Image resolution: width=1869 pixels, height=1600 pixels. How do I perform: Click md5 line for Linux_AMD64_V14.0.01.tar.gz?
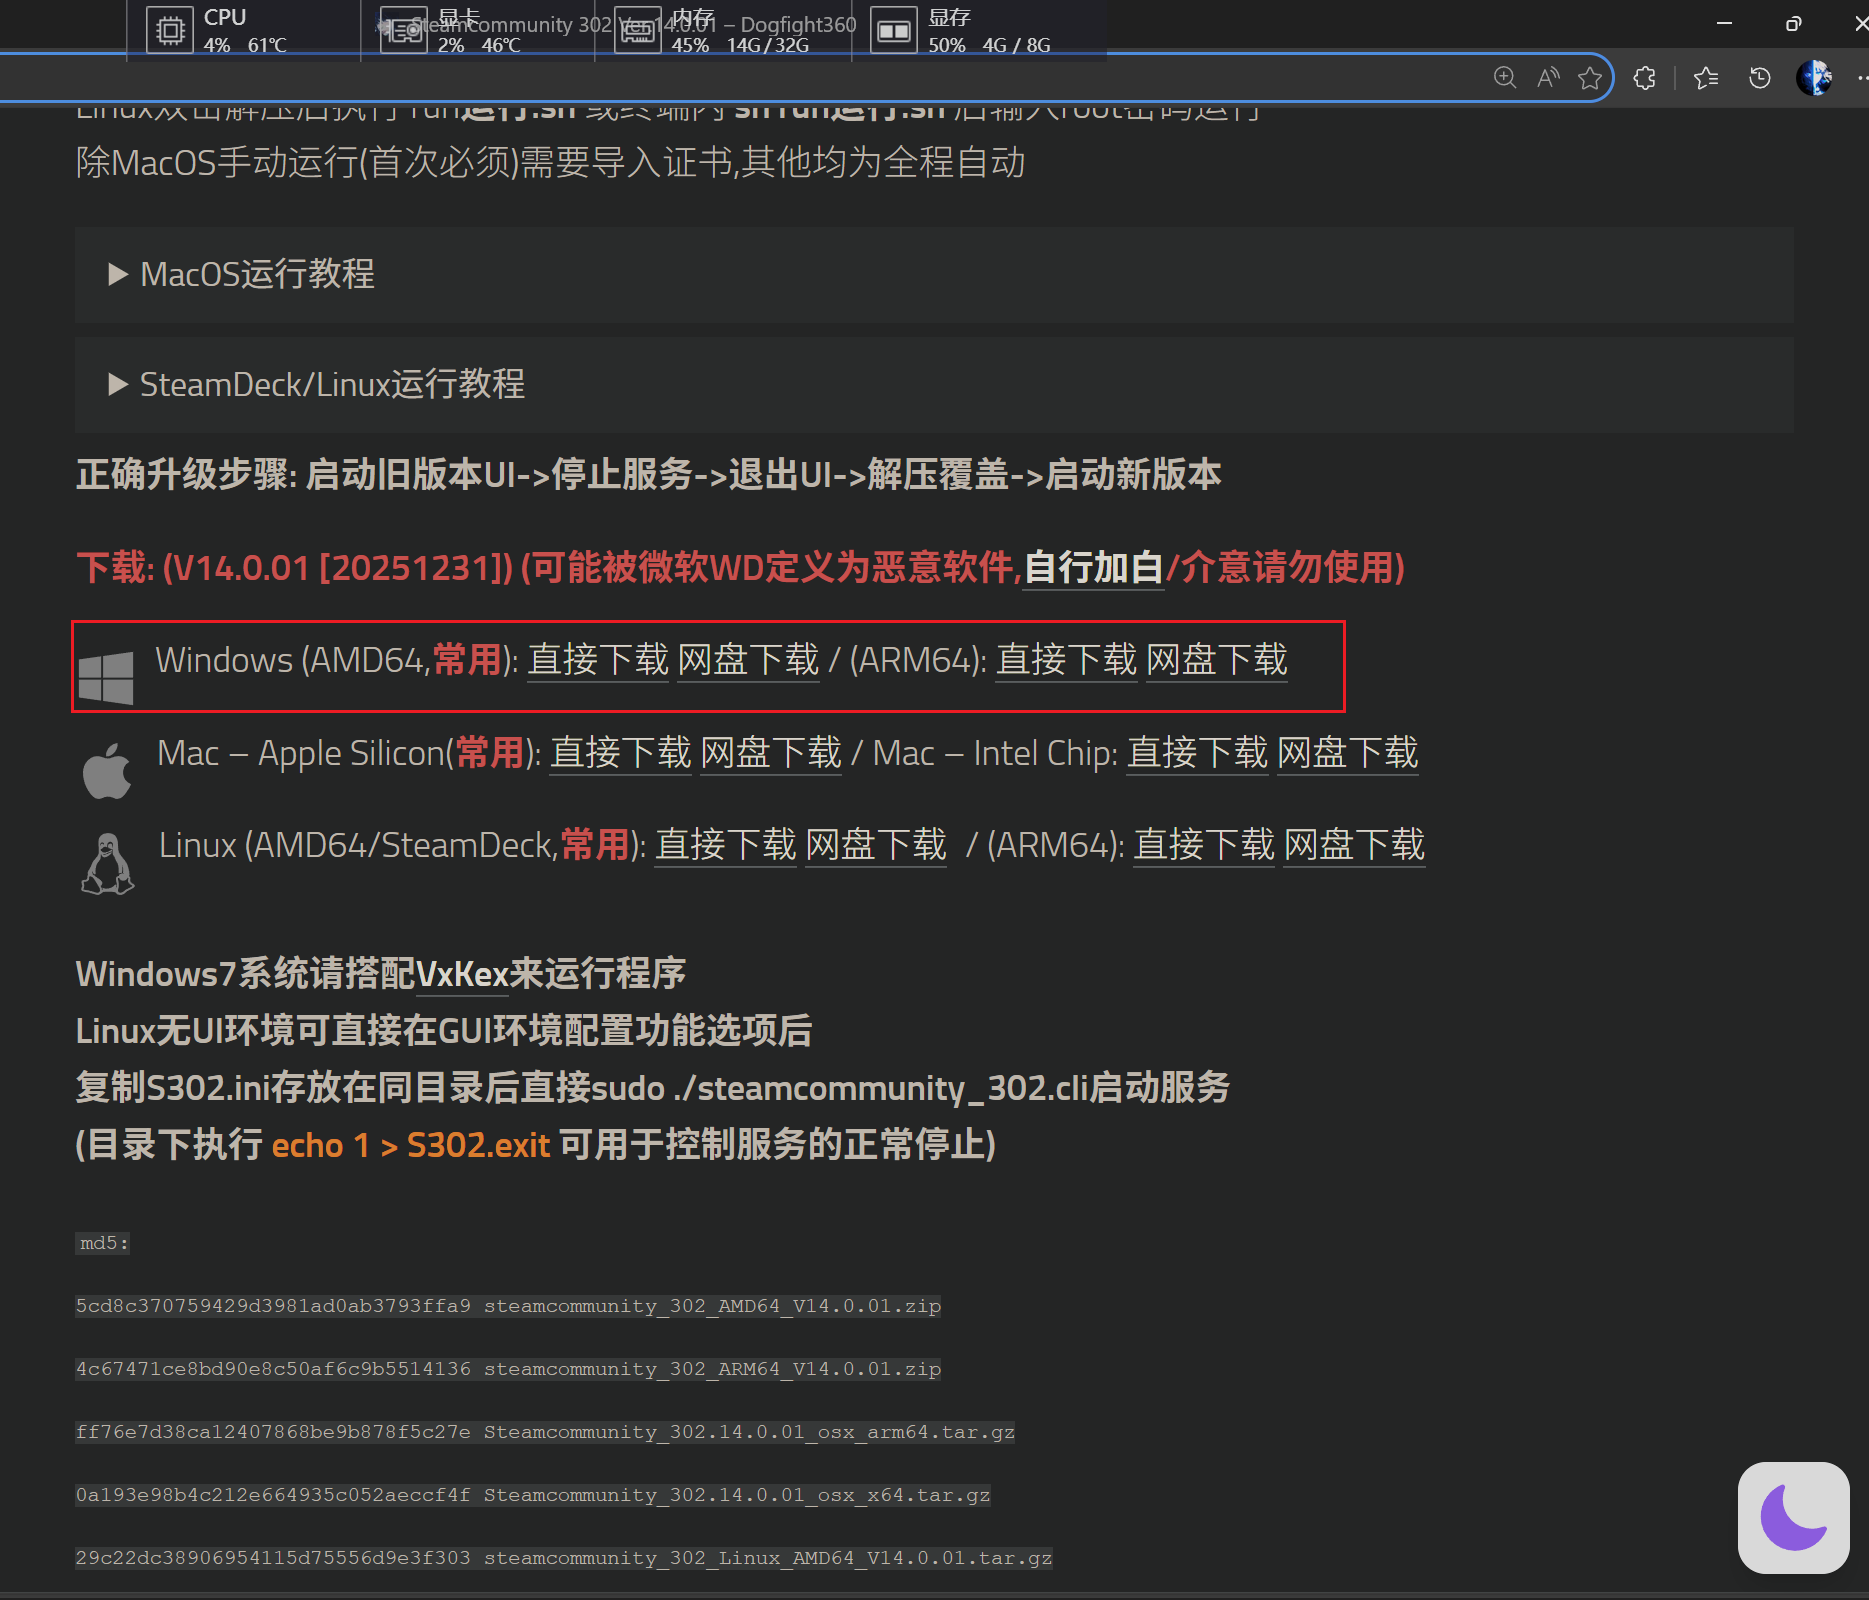coord(564,1558)
